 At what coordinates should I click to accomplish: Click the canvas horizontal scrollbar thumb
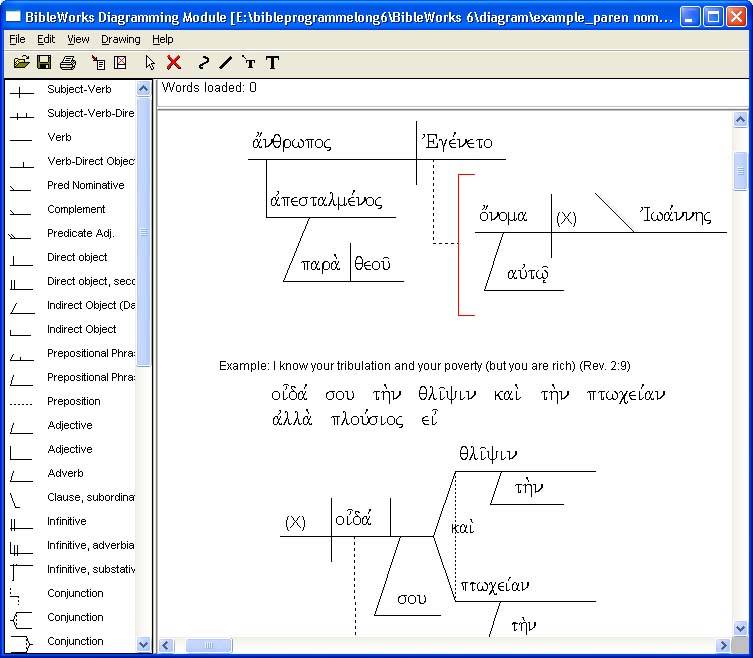click(x=209, y=645)
